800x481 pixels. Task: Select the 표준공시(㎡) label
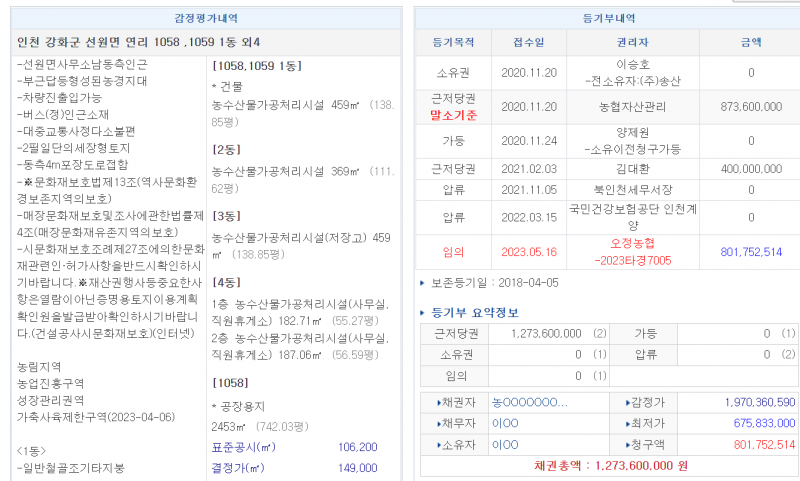[244, 447]
